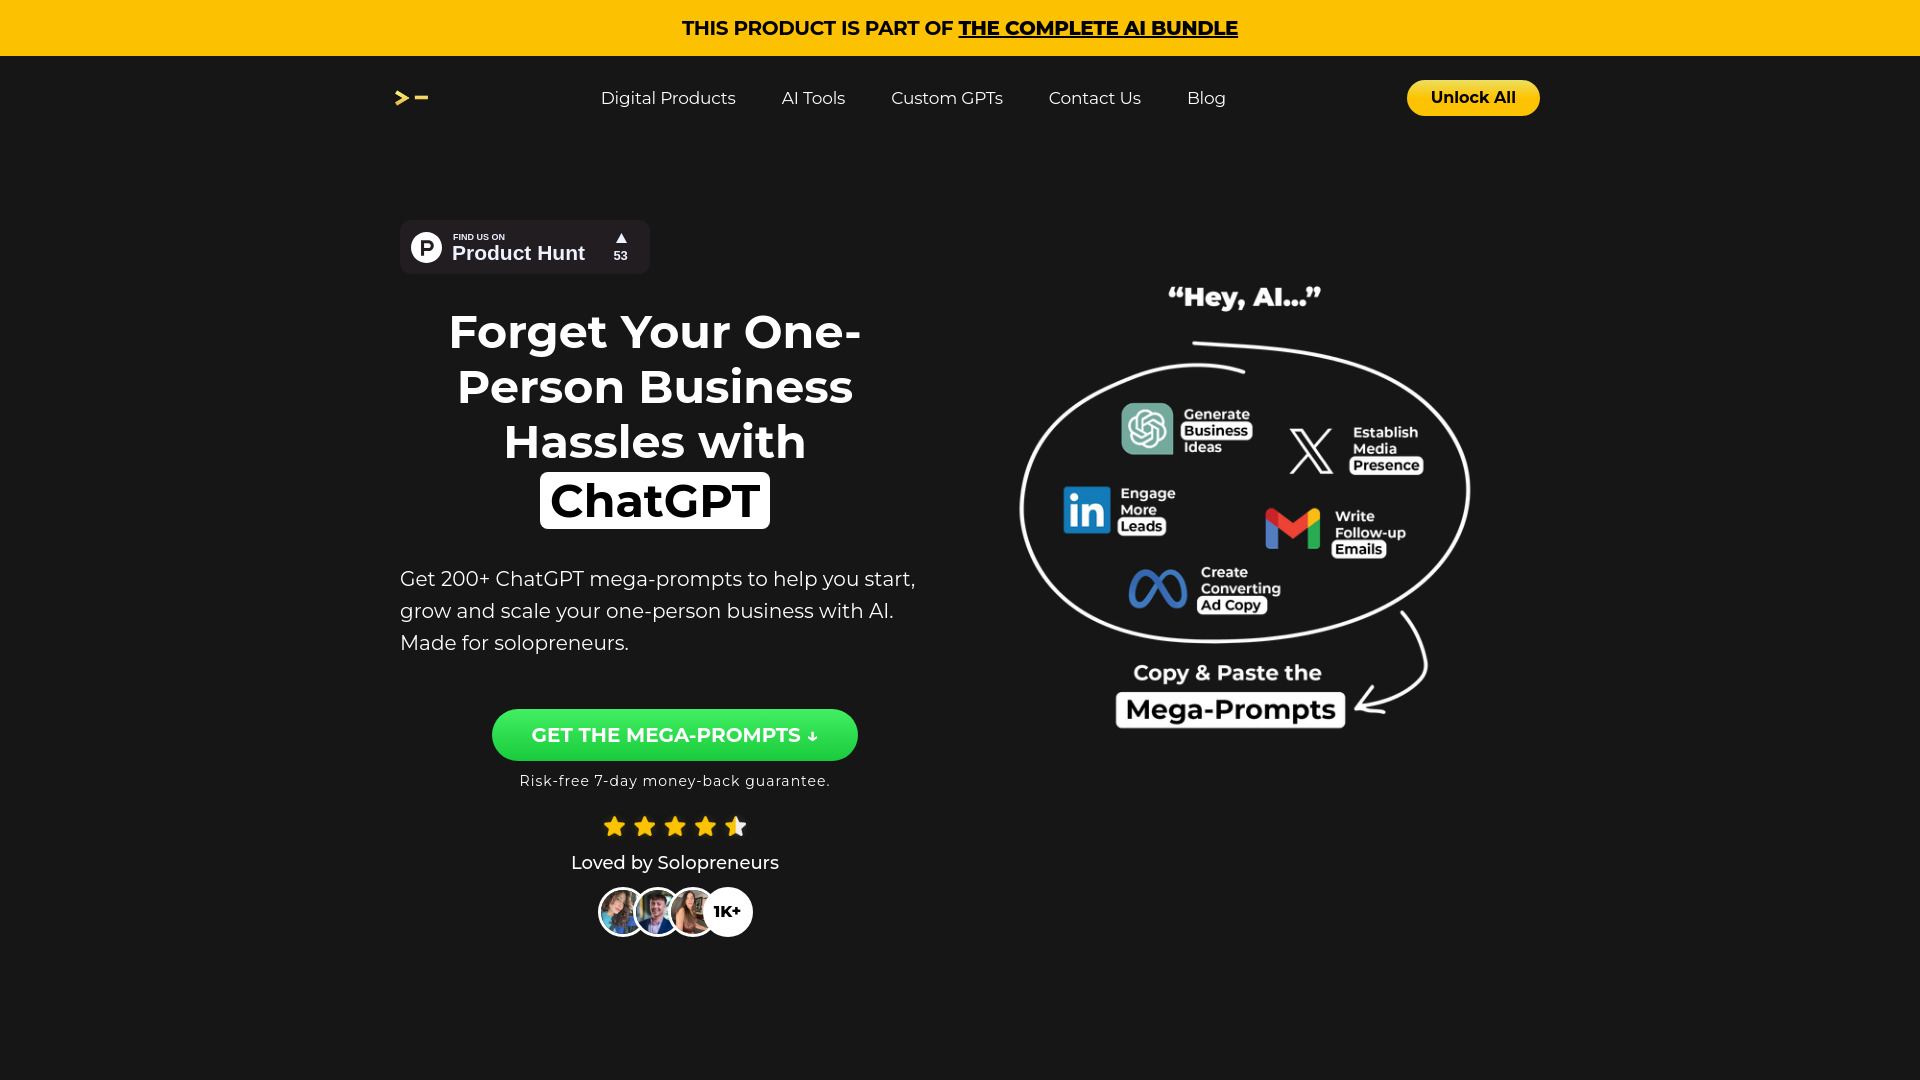
Task: Click the risk-free money-back guarantee link
Action: 674,781
